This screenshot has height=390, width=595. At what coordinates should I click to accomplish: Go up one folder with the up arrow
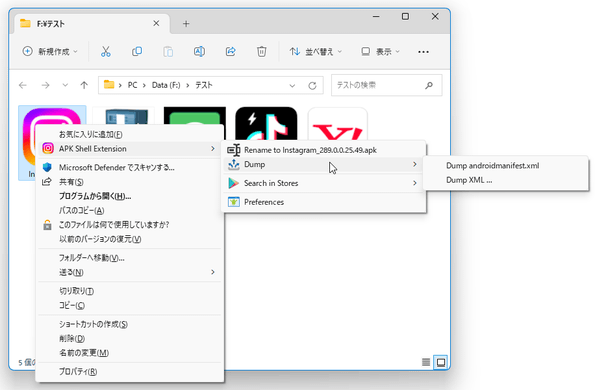pyautogui.click(x=84, y=85)
